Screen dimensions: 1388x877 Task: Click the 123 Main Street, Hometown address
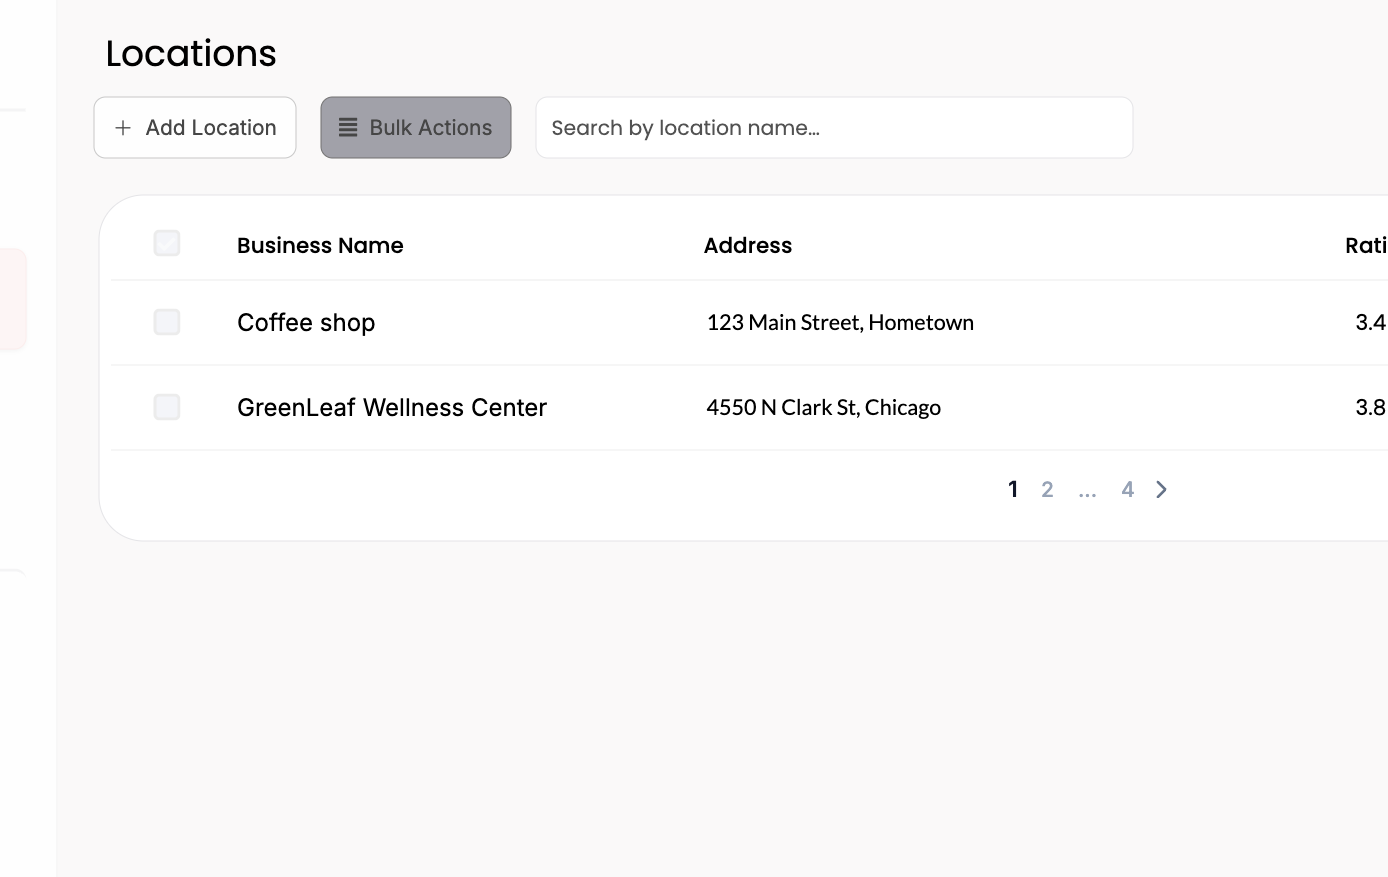click(x=840, y=323)
